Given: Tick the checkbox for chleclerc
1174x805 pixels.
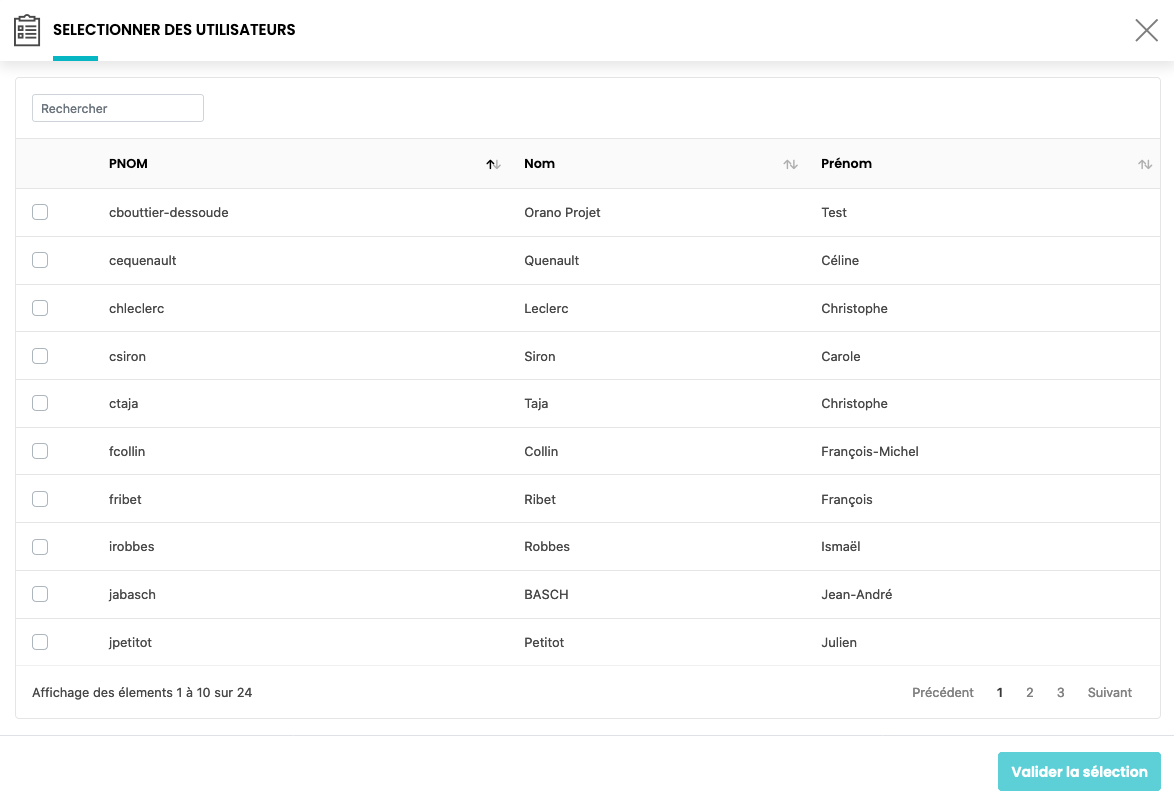Looking at the screenshot, I should click(x=40, y=308).
